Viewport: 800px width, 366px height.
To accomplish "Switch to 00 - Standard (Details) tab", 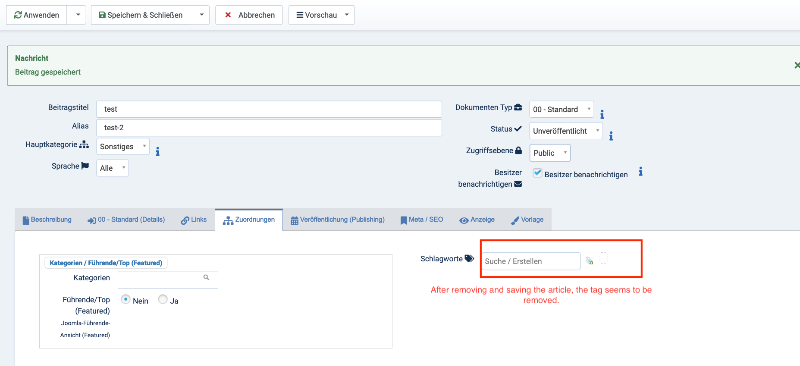I will [x=126, y=220].
